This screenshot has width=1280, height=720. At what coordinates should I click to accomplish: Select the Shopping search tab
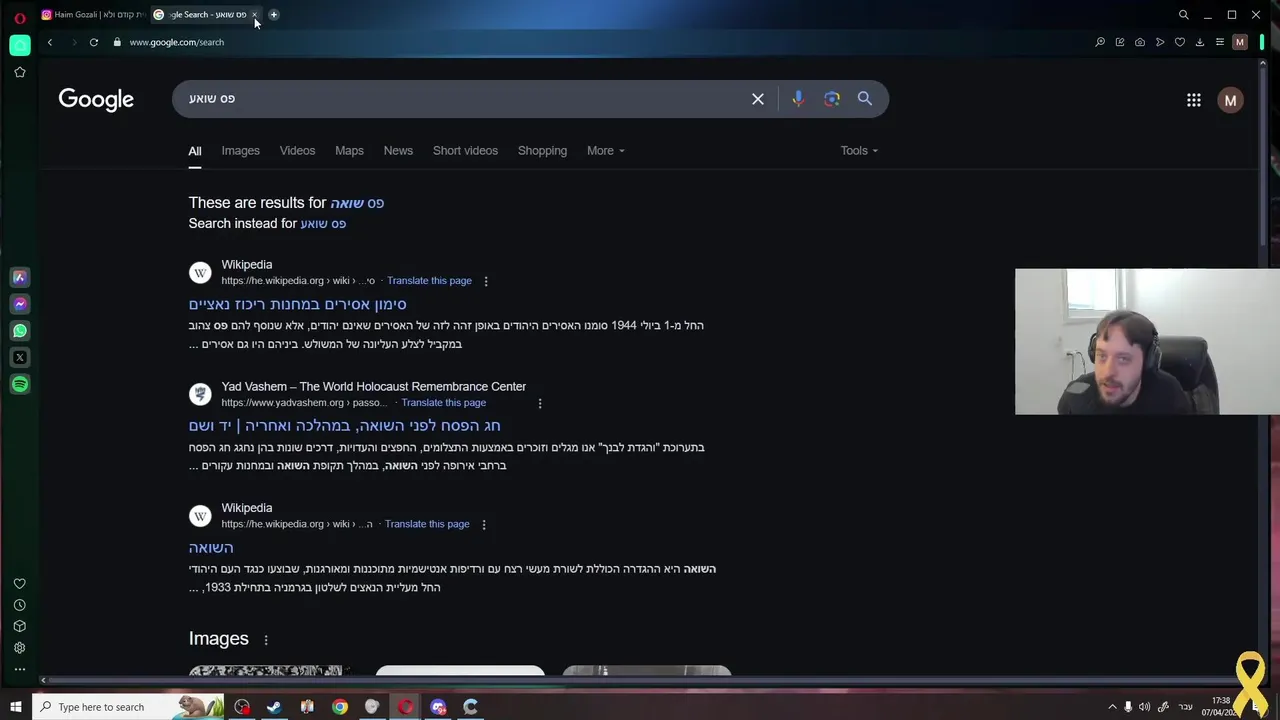[x=542, y=151]
